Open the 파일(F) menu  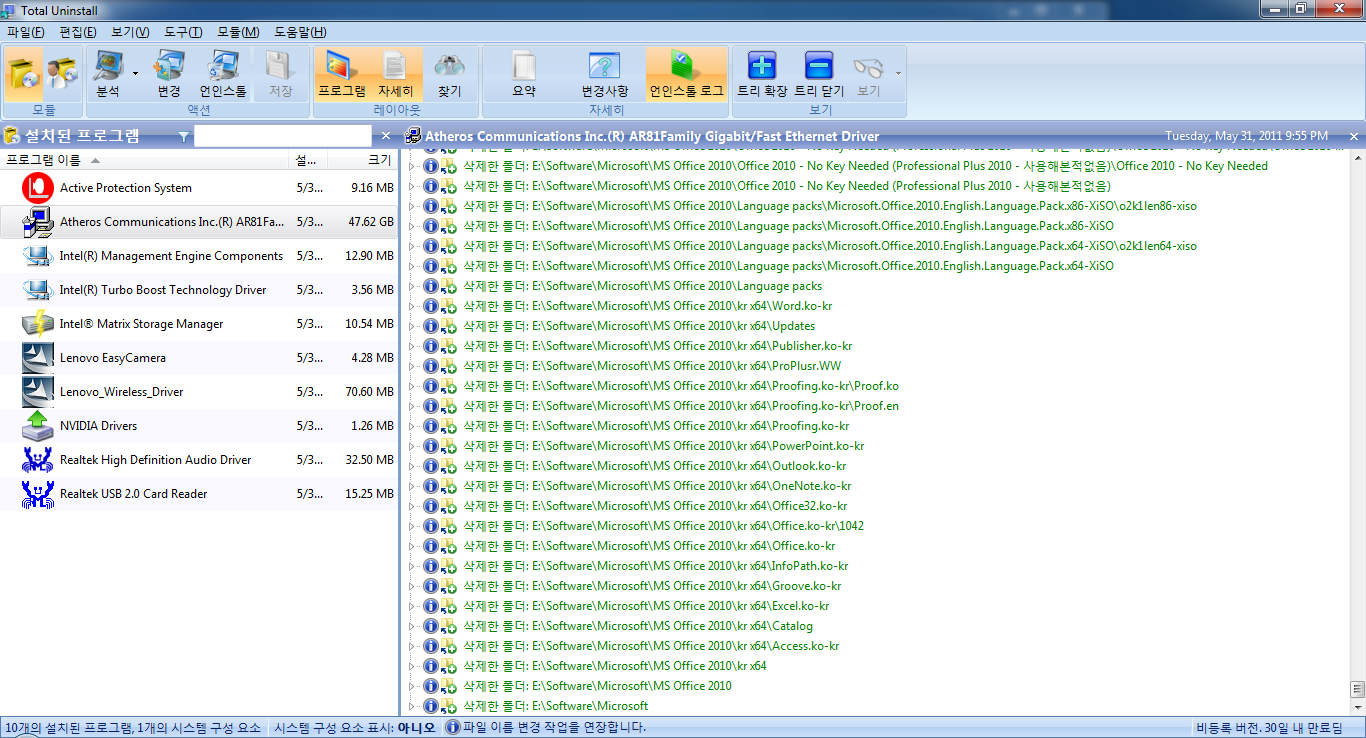[25, 32]
